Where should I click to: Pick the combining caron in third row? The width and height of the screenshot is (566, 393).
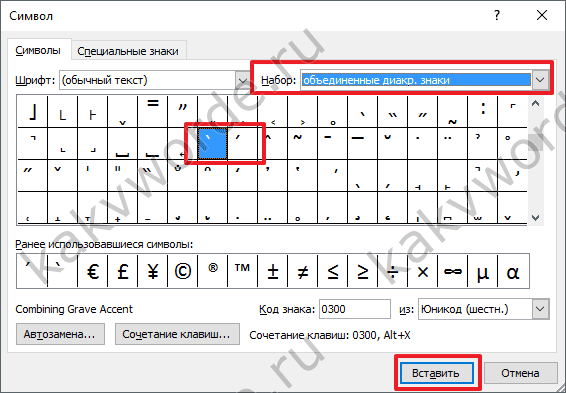(x=62, y=175)
